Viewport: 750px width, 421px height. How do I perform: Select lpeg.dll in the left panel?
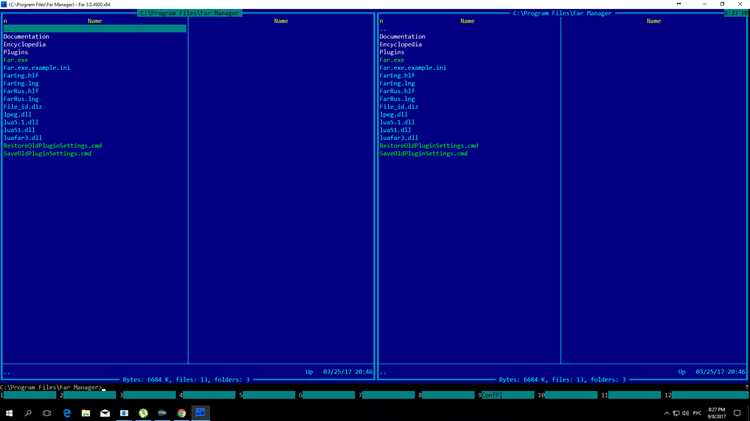coord(17,114)
